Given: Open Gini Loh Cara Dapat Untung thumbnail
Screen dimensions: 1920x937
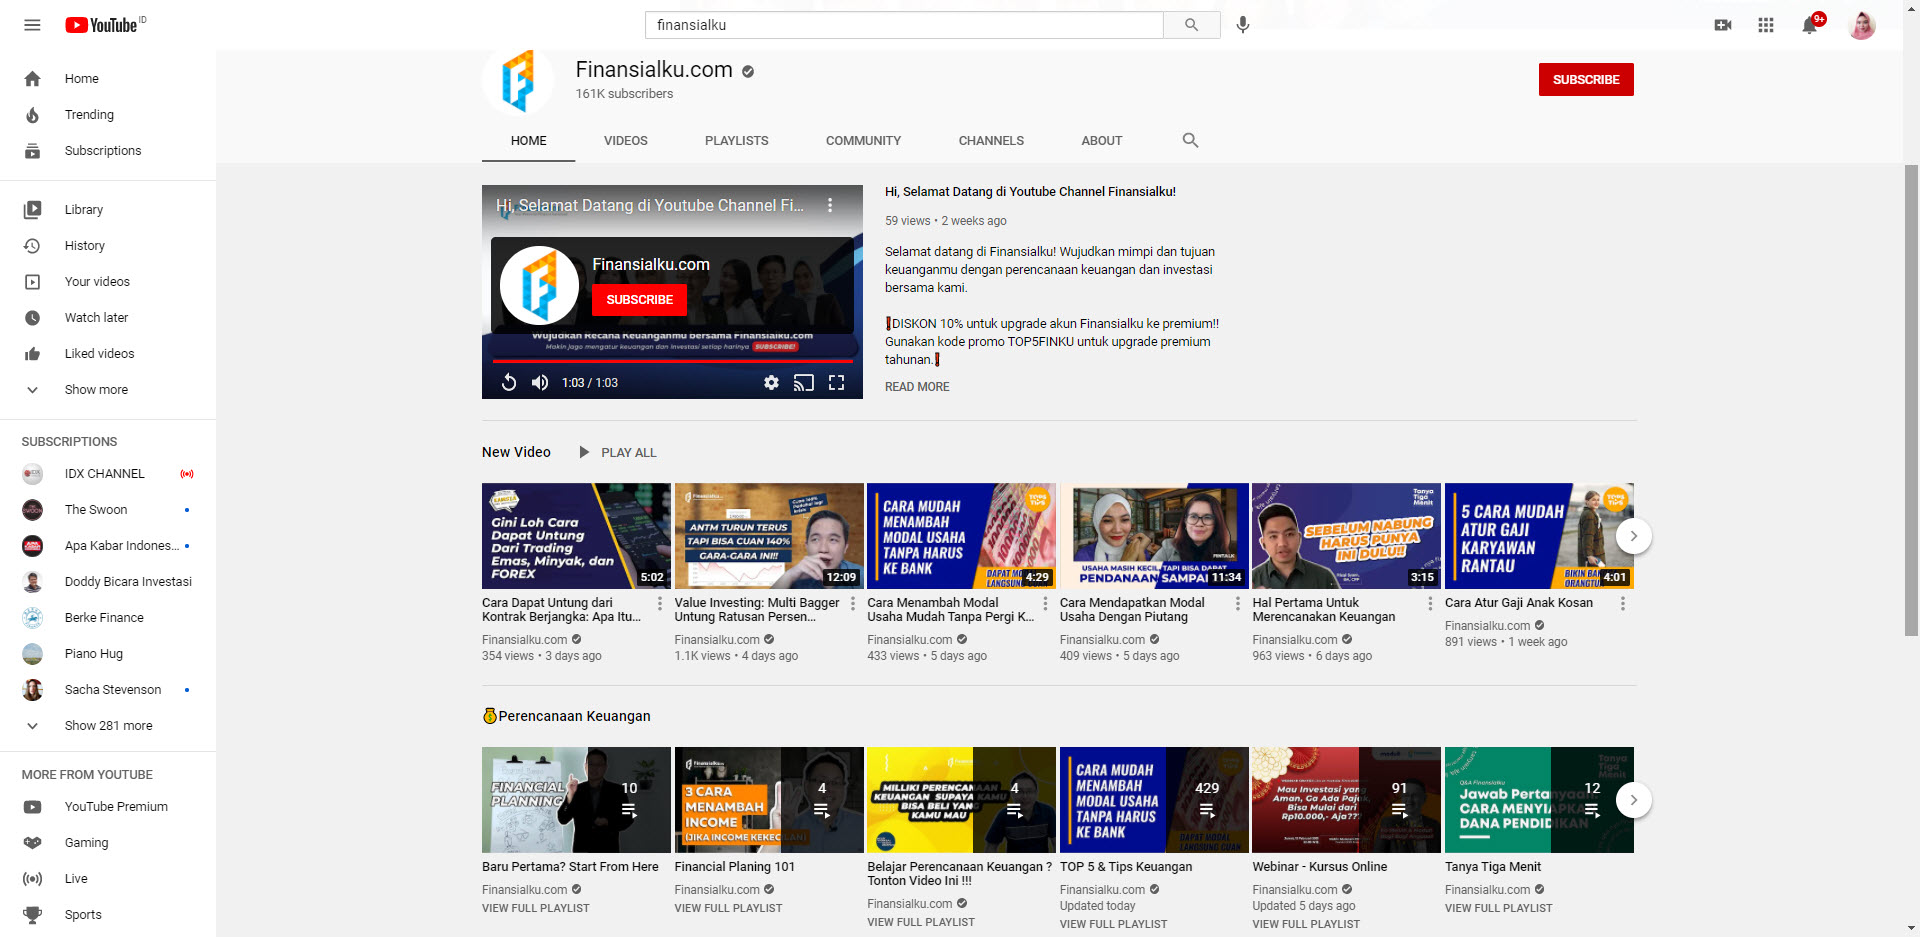Looking at the screenshot, I should 576,536.
